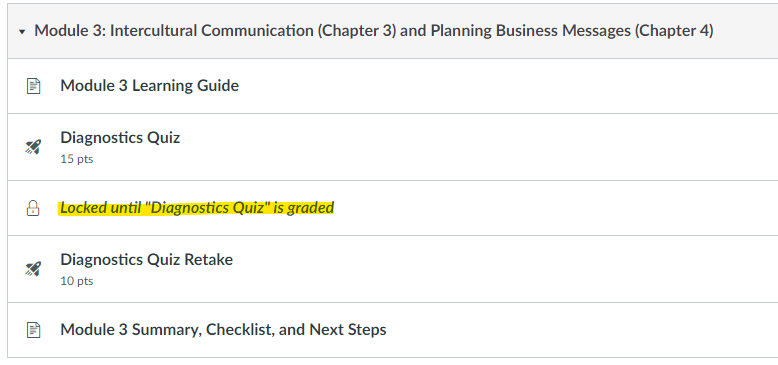
Task: Click the 10 pts label under Quiz Retake
Action: pyautogui.click(x=77, y=281)
